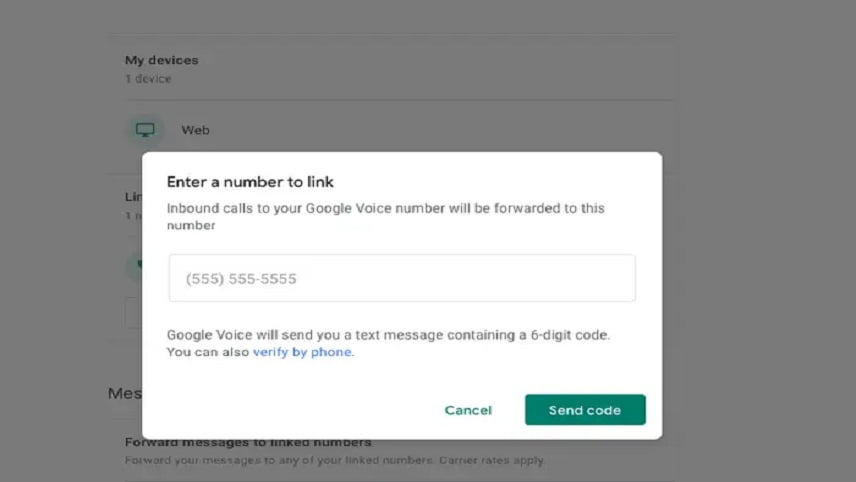Click the Cancel button
The image size is (856, 482).
(468, 410)
